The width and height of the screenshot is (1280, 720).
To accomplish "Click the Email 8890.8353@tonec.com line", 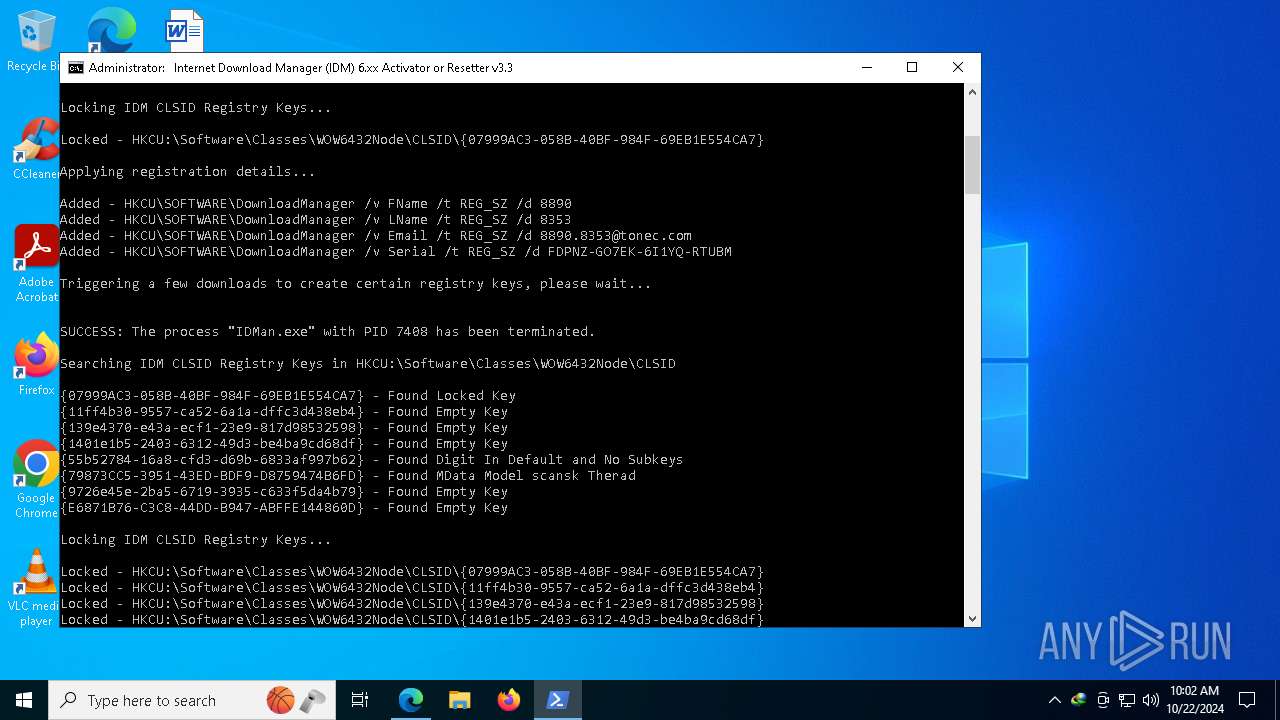I will [x=376, y=236].
